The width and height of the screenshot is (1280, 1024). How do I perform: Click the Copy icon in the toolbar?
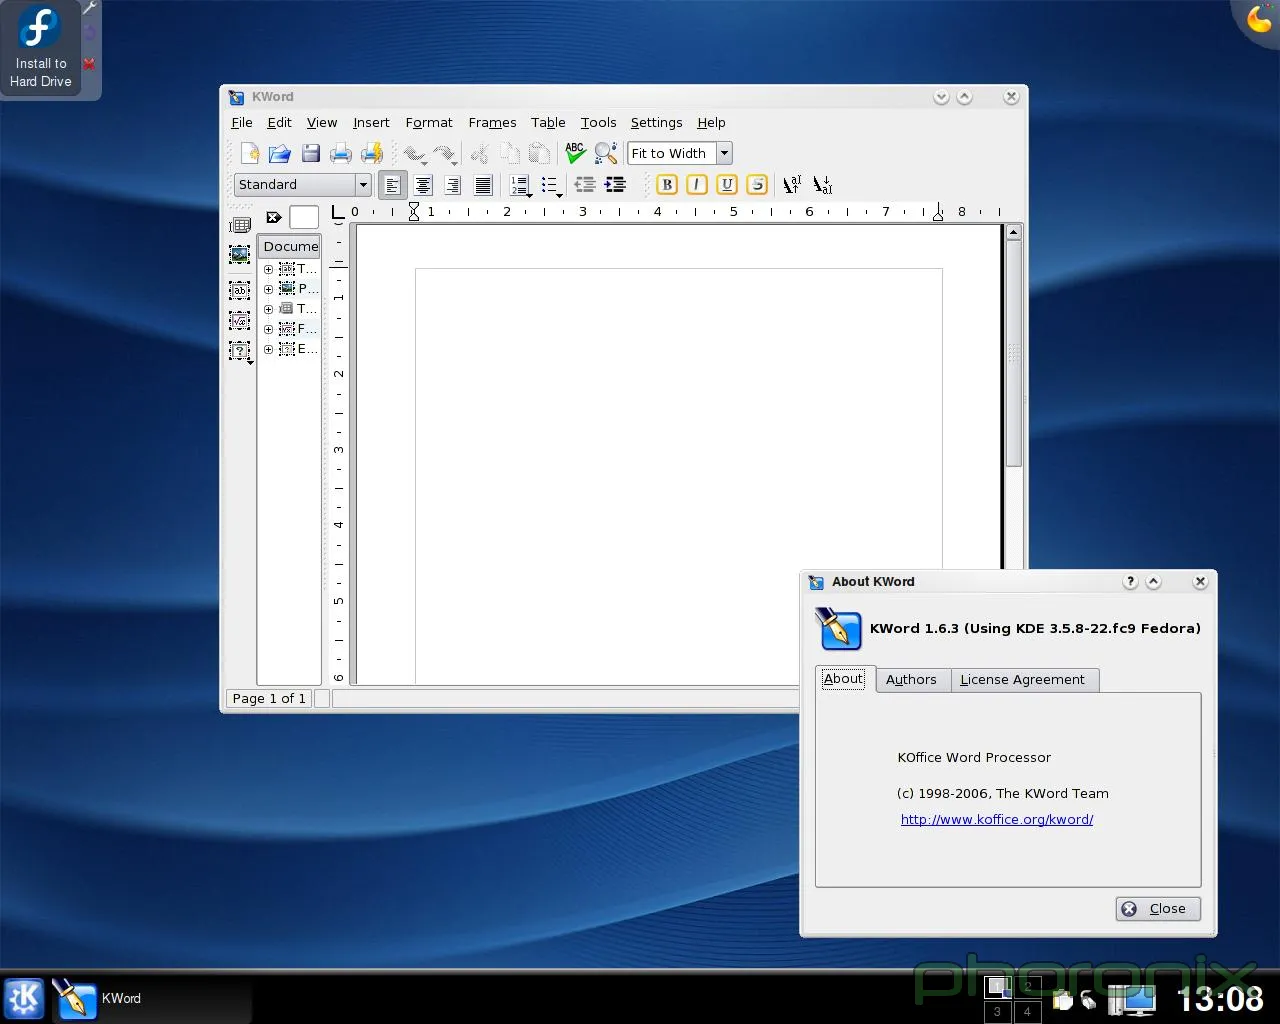(x=510, y=153)
